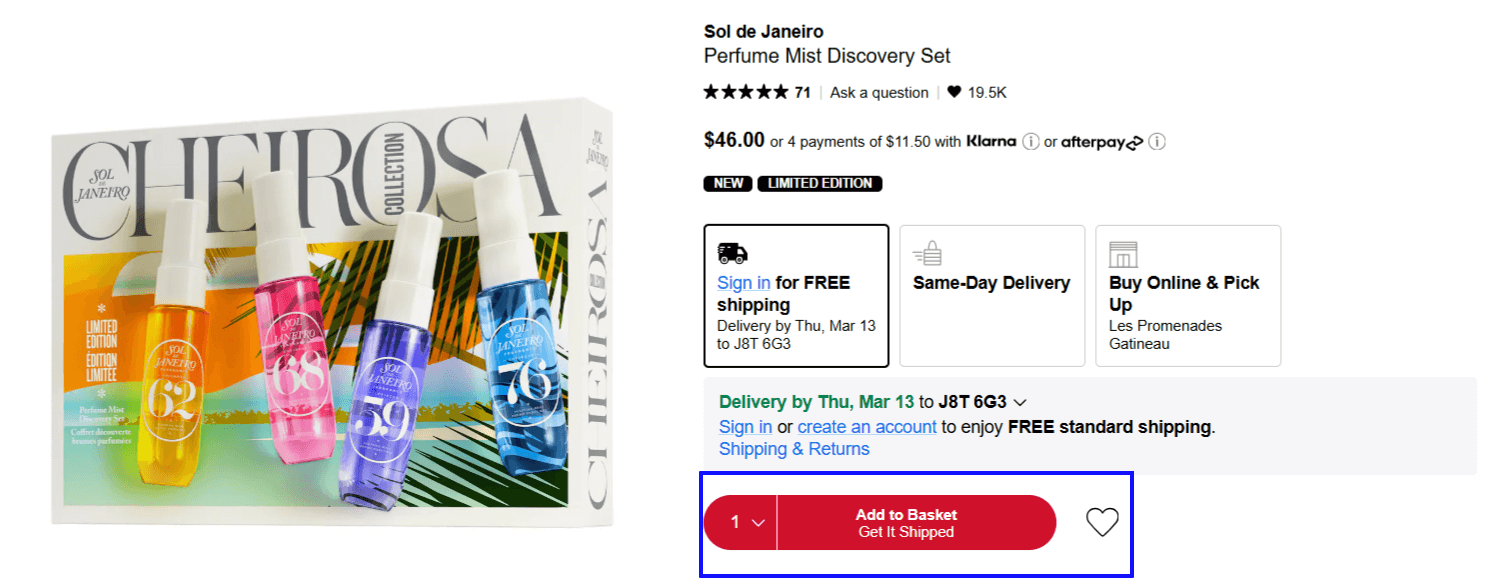Click the create an account link
Viewport: 1496px width, 585px height.
coord(867,427)
